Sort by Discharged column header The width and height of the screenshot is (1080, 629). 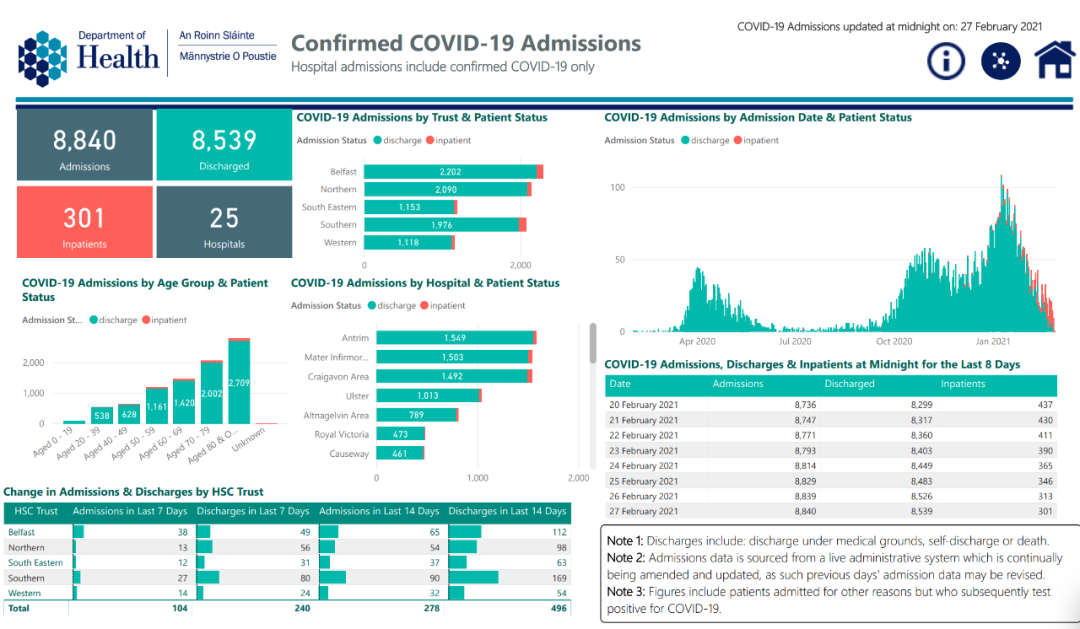849,384
